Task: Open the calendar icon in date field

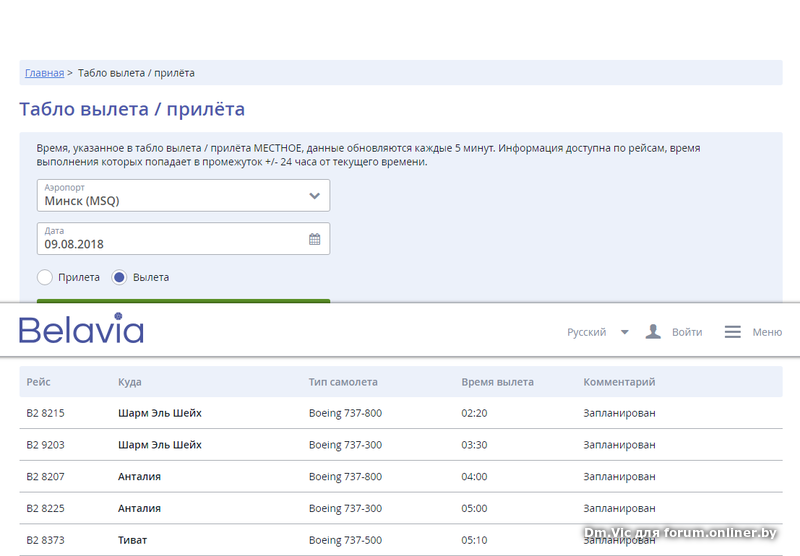Action: (314, 239)
